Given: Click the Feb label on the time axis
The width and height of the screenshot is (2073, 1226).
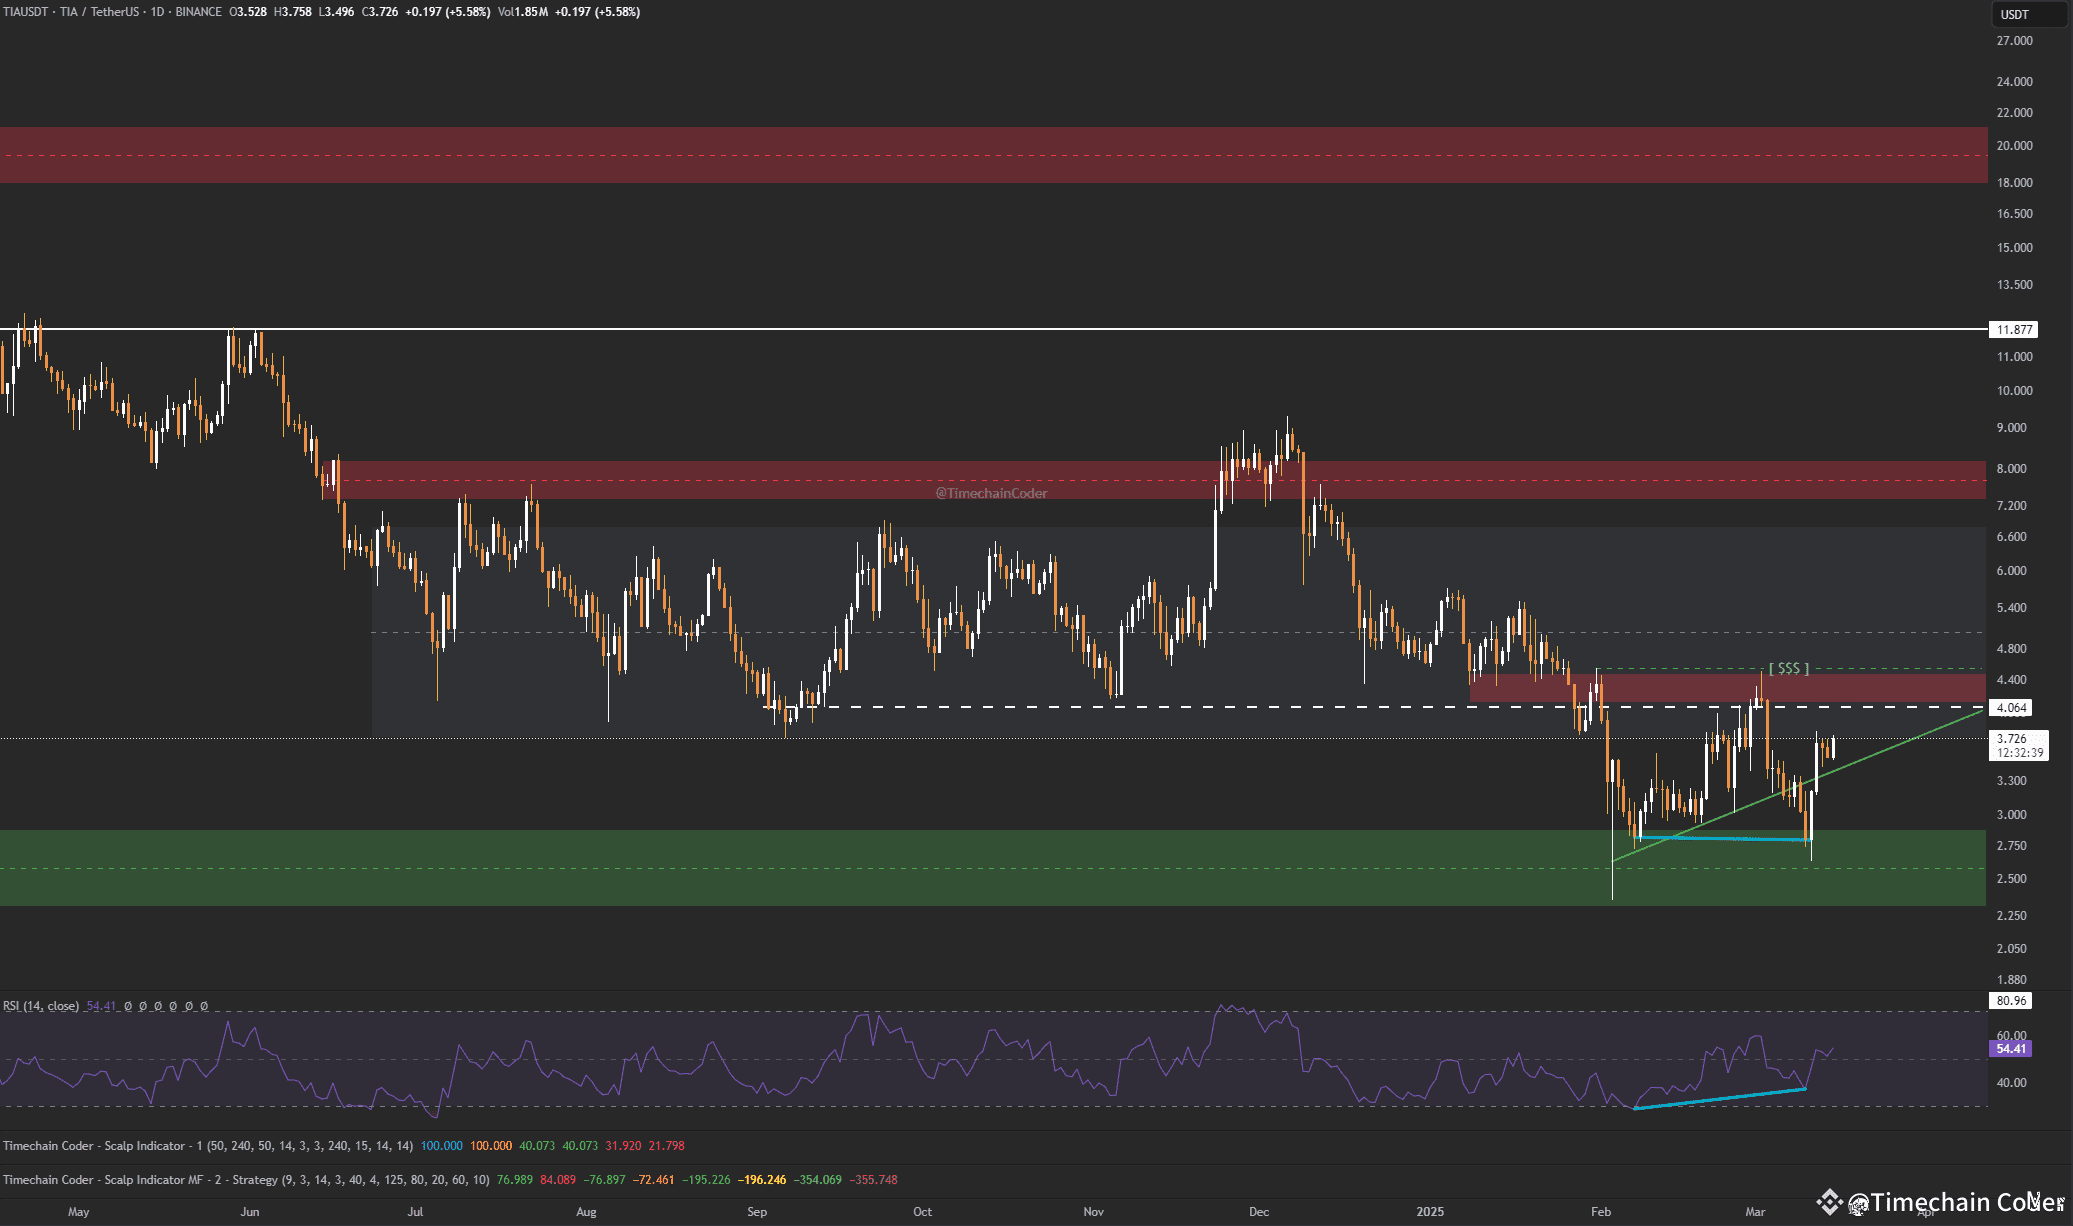Looking at the screenshot, I should point(1601,1212).
